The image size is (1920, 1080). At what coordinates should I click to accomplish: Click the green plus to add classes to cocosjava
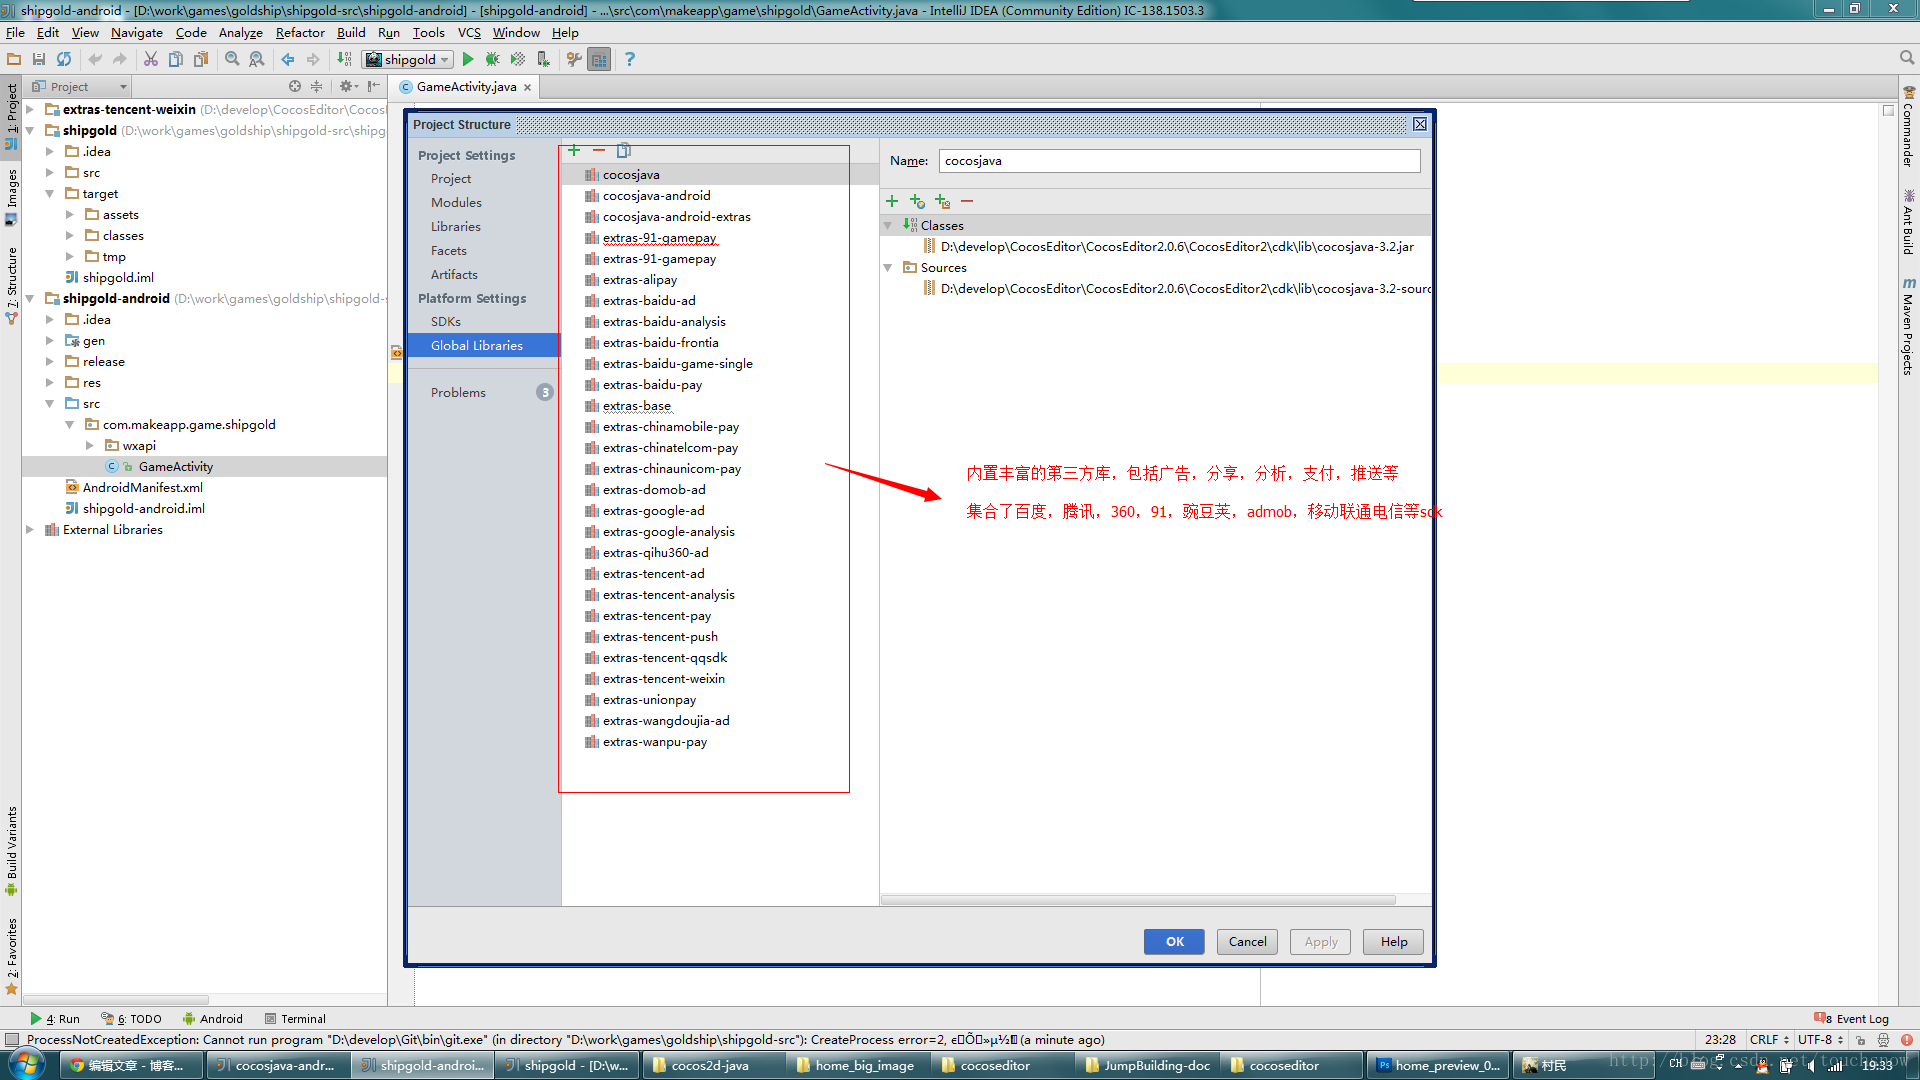[892, 201]
